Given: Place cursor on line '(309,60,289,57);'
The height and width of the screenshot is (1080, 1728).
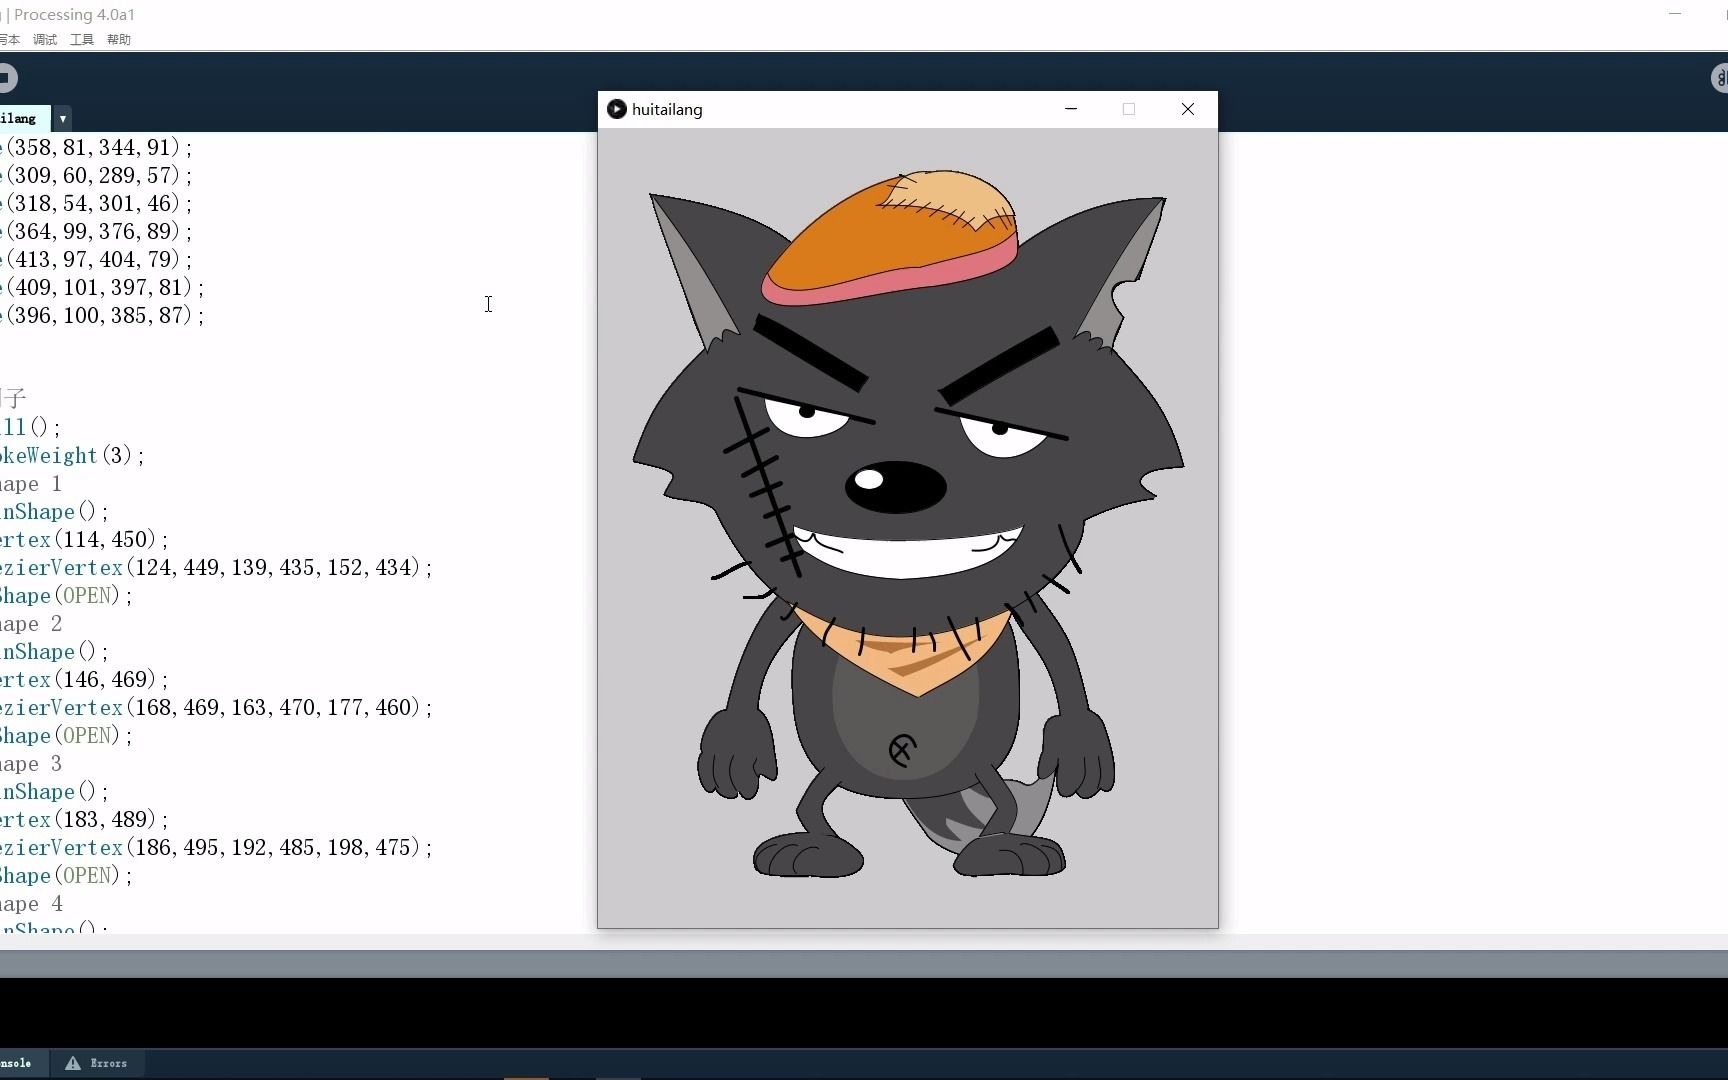Looking at the screenshot, I should (x=97, y=175).
